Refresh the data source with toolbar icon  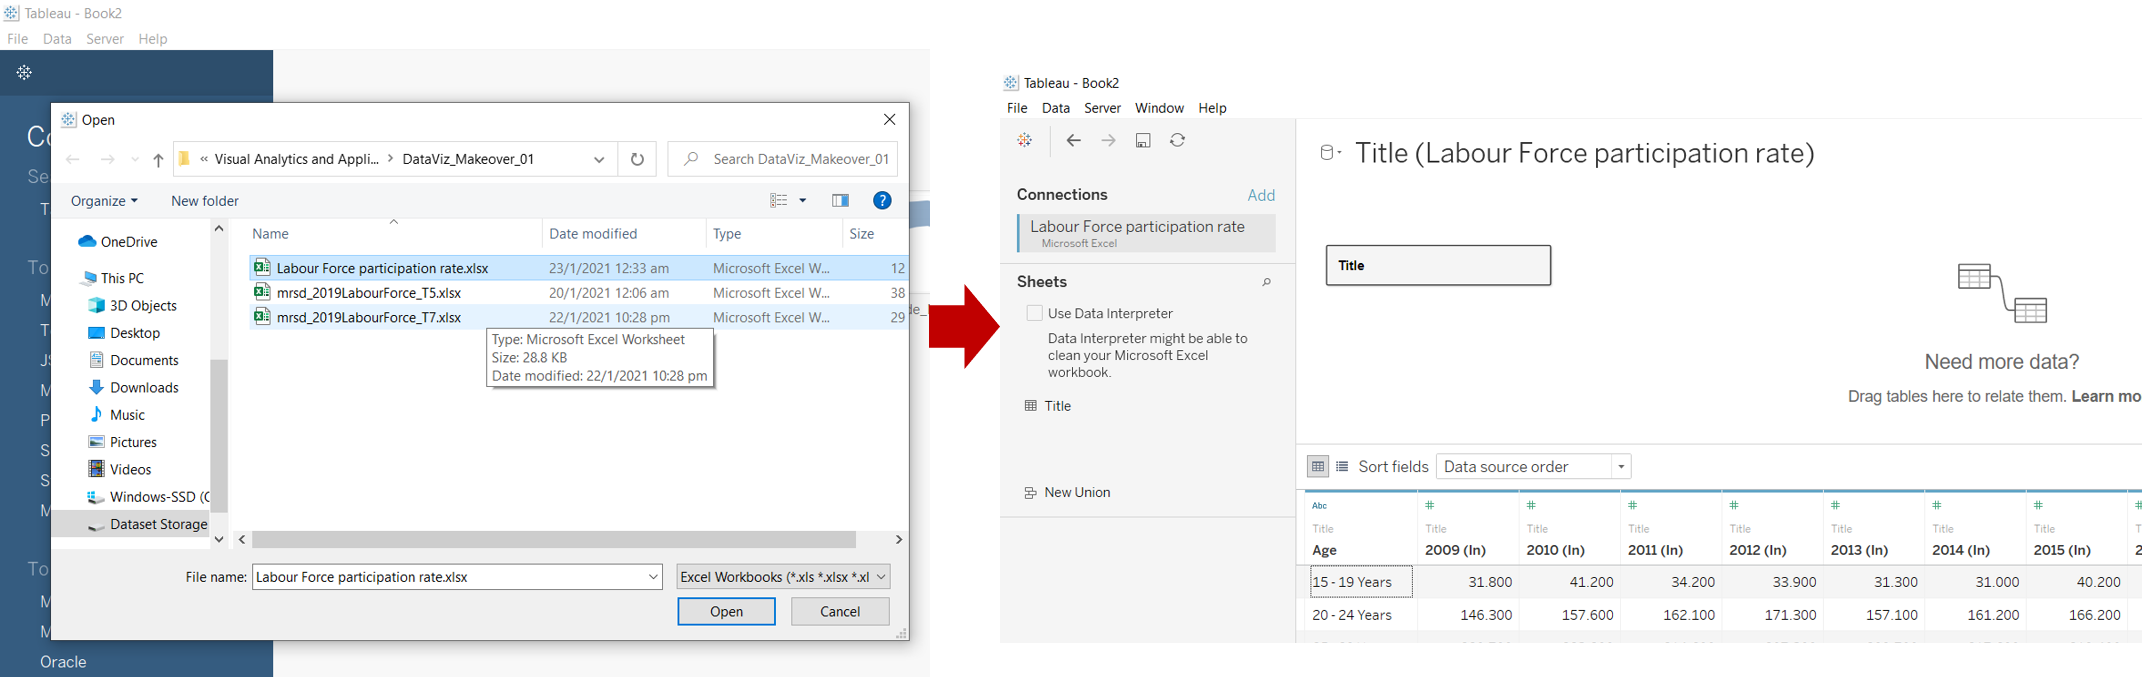point(1178,141)
